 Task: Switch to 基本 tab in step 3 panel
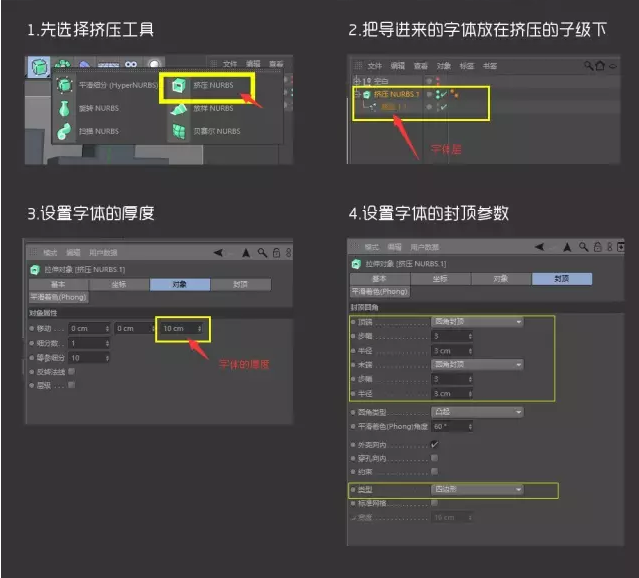pyautogui.click(x=58, y=284)
